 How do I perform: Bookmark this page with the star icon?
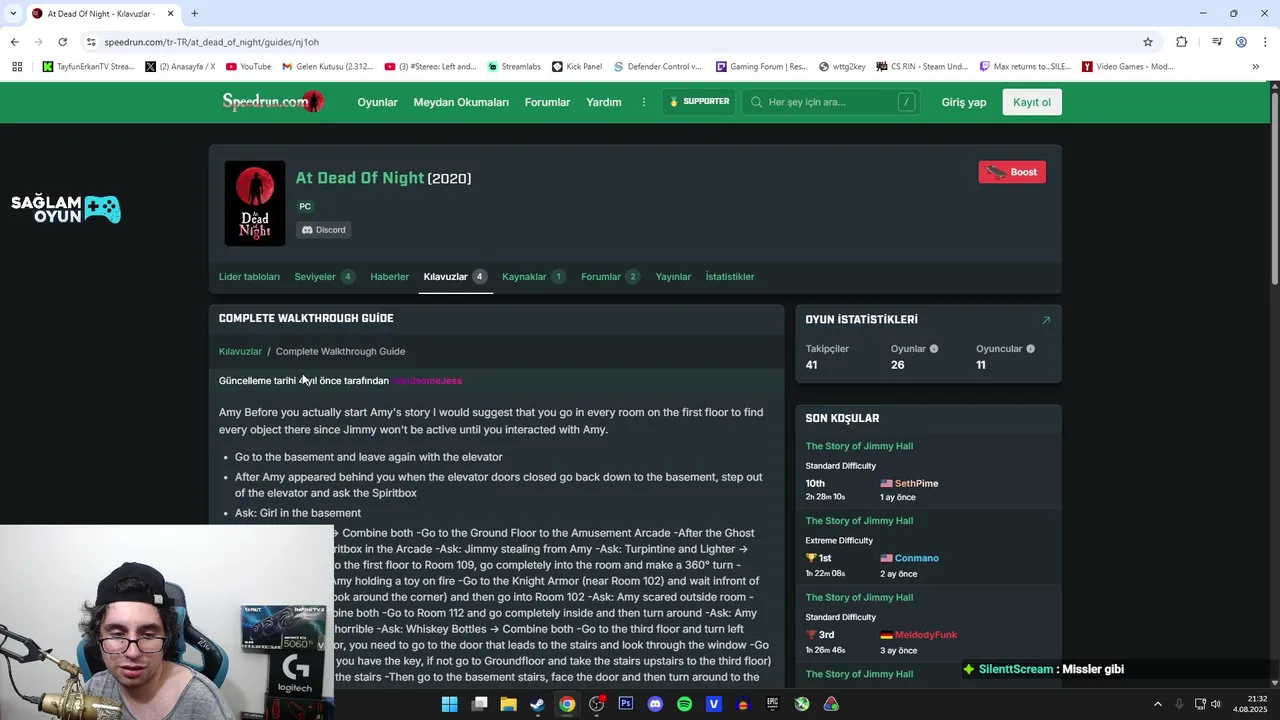pos(1148,42)
